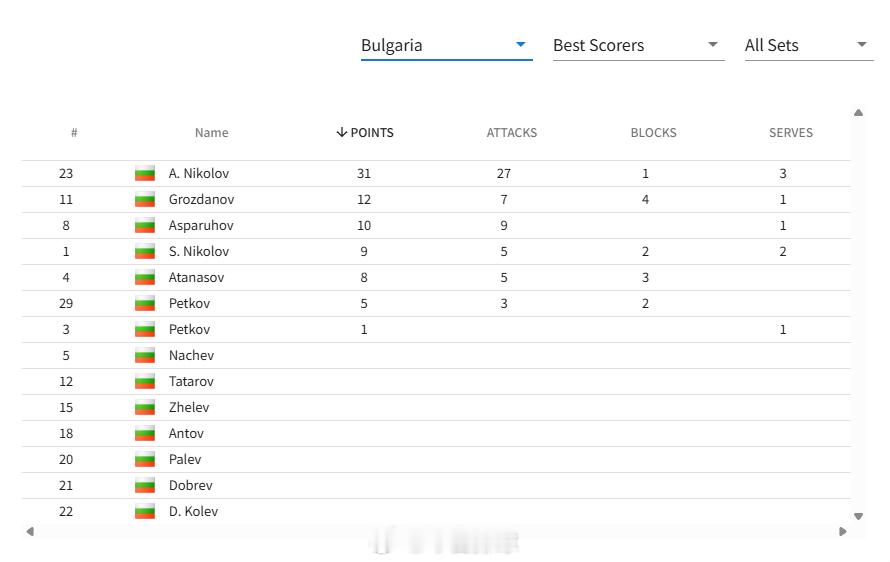Select the Asparuhov player row
Viewport: 890px width, 562px height.
[436, 226]
